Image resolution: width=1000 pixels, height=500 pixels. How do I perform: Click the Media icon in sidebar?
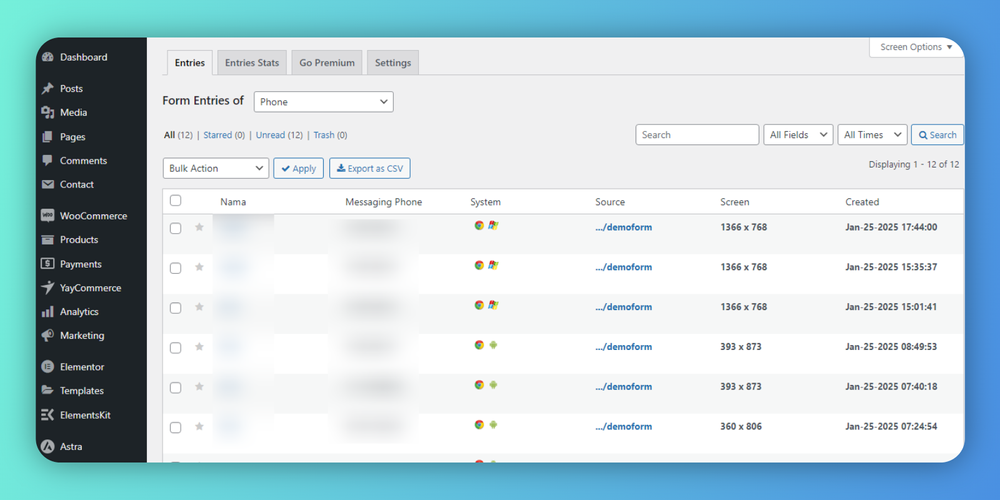47,112
